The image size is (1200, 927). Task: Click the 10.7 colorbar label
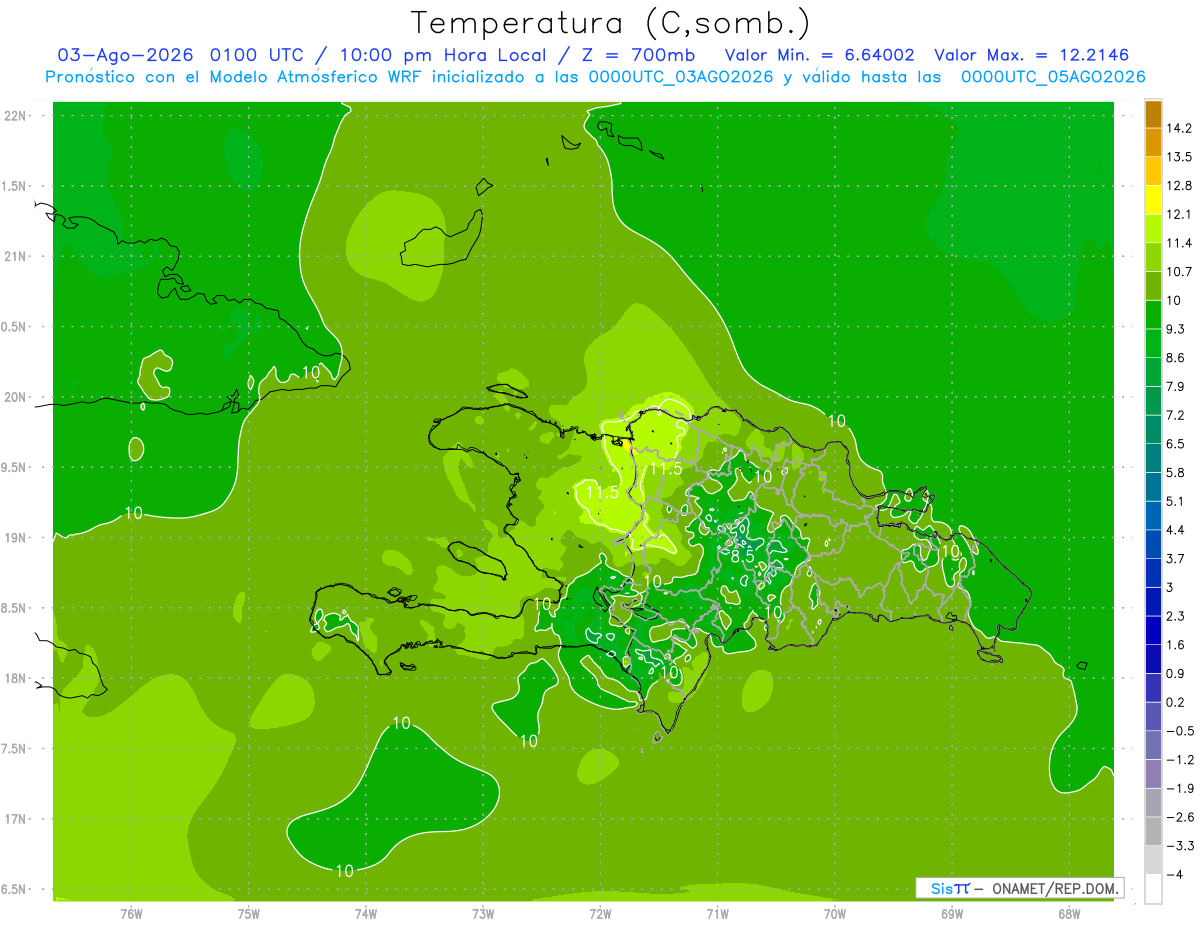coord(1180,272)
